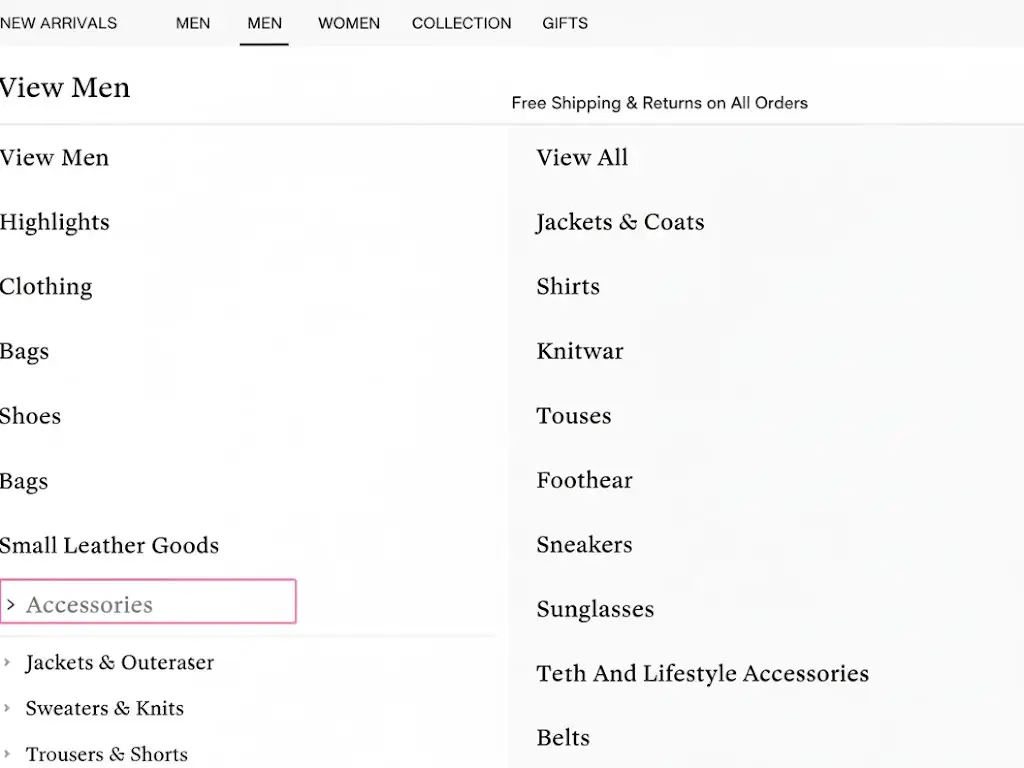This screenshot has width=1024, height=768.
Task: Expand the chevron beside Accessories
Action: click(11, 605)
